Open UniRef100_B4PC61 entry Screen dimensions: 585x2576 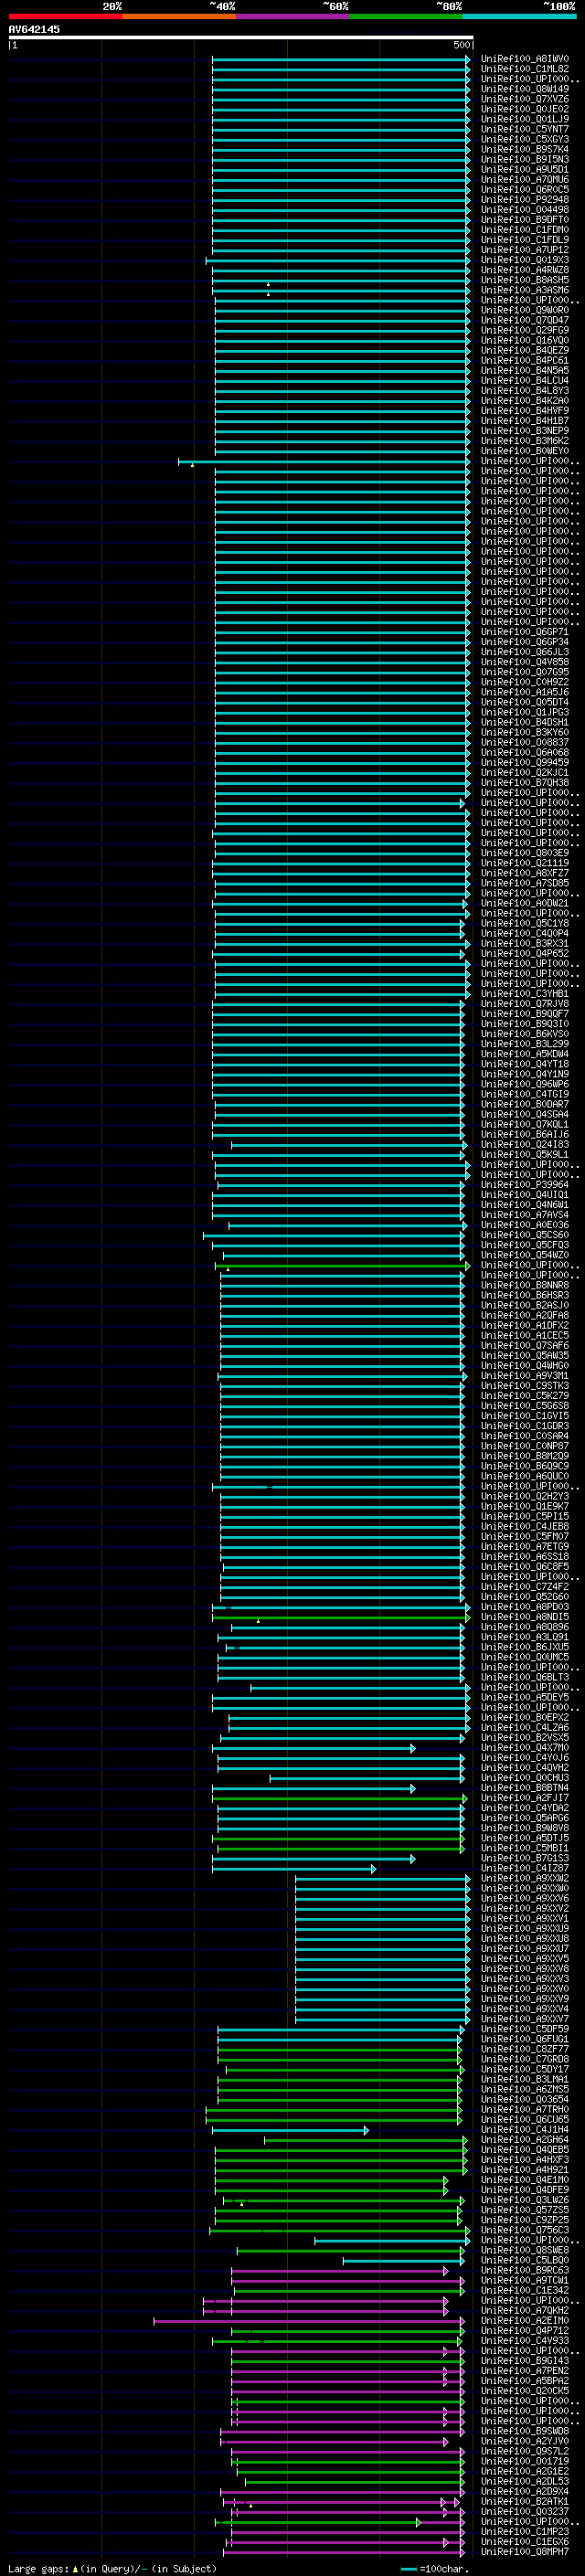coord(524,360)
